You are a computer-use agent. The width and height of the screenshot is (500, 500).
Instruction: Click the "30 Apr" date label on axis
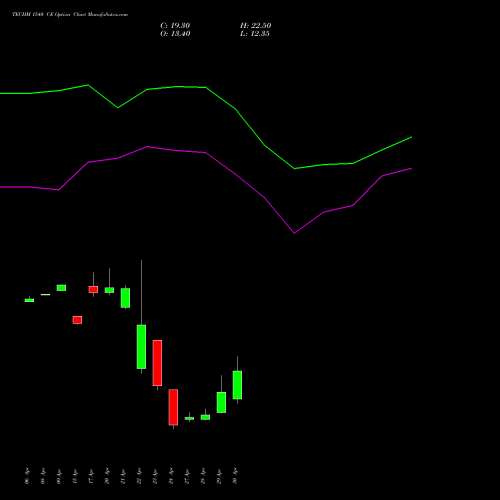pyautogui.click(x=235, y=476)
